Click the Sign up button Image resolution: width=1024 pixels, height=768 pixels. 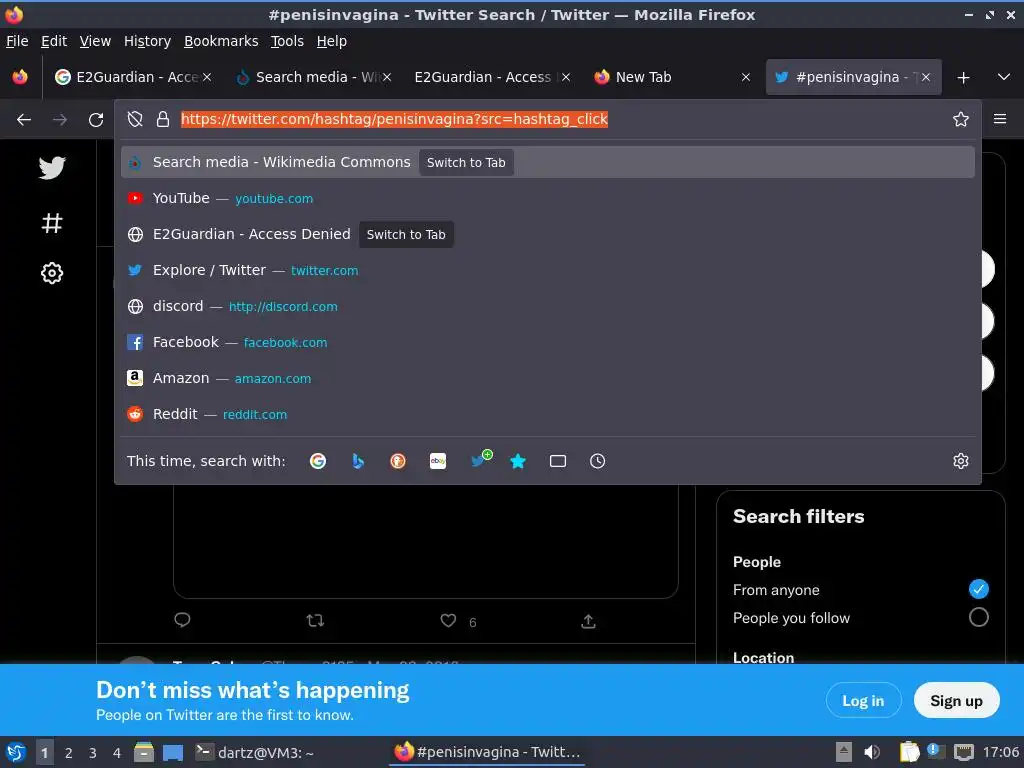pos(956,701)
